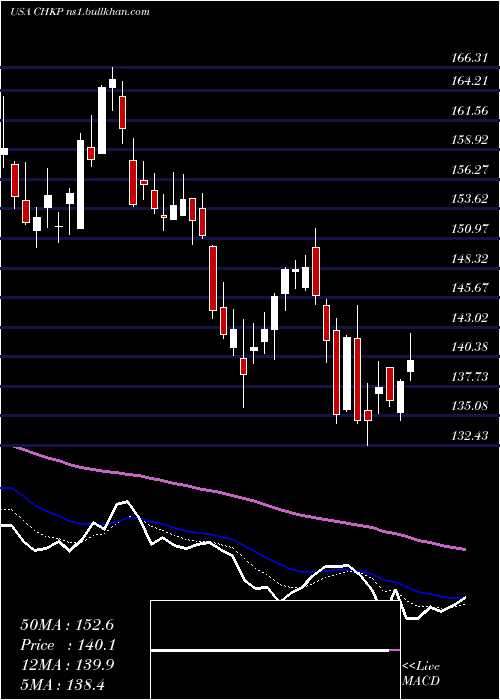The height and width of the screenshot is (700, 500).
Task: Click the 132.43 price level label
Action: 469,436
